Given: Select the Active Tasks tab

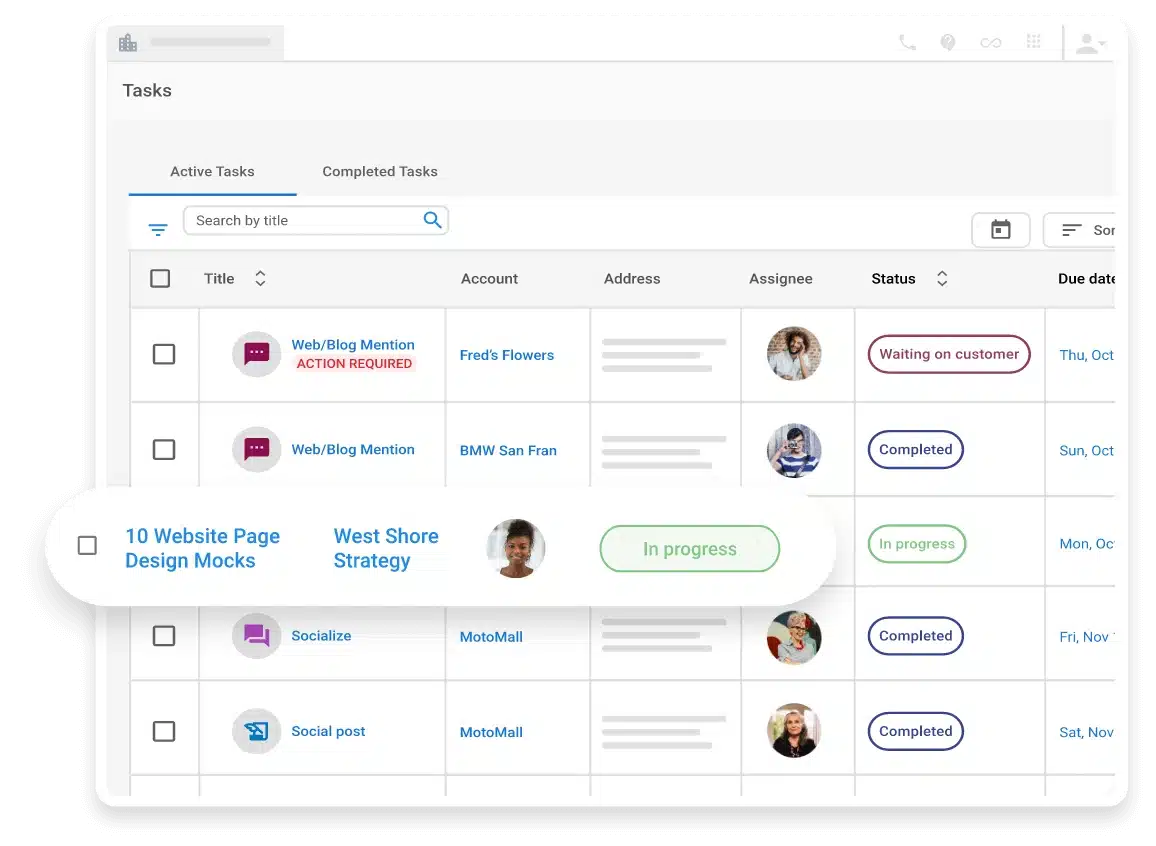Looking at the screenshot, I should 212,171.
